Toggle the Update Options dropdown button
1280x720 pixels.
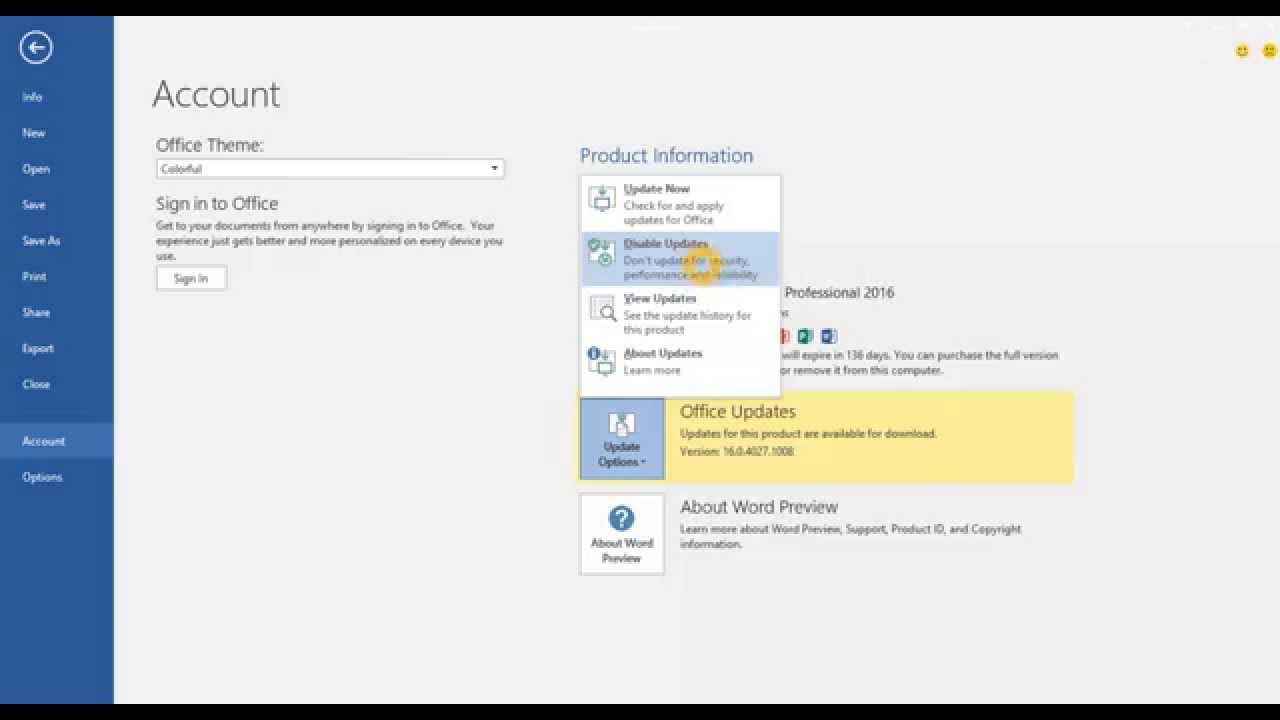[x=622, y=439]
